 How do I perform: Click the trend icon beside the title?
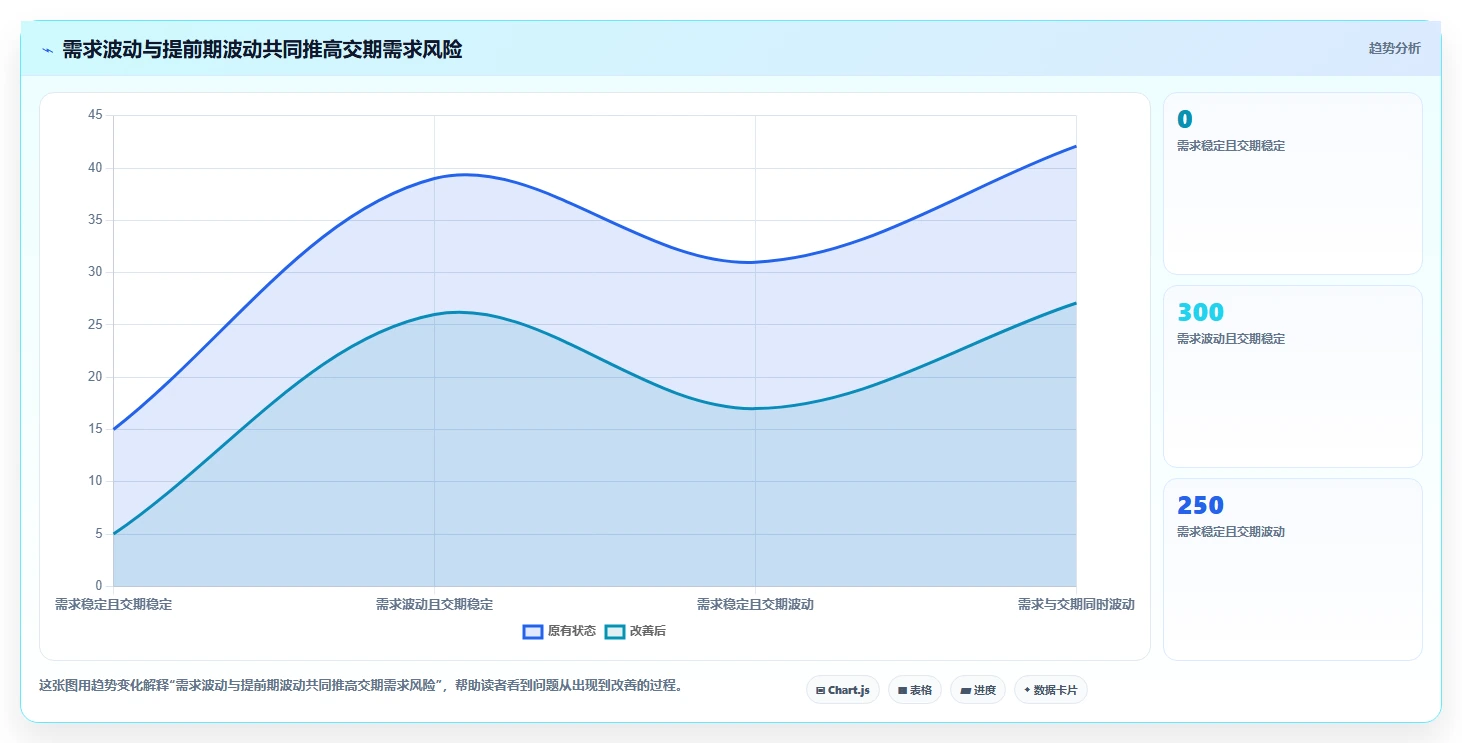click(47, 50)
